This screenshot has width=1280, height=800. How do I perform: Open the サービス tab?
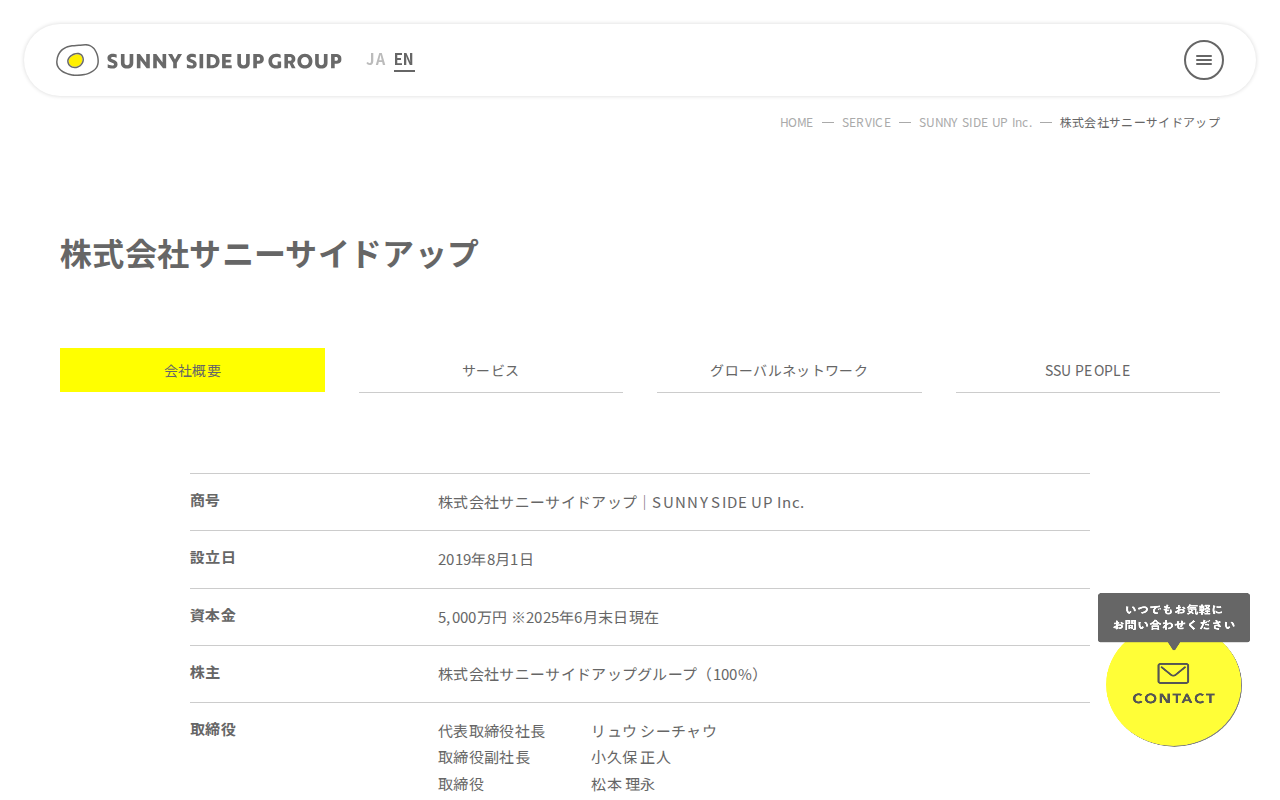point(491,370)
